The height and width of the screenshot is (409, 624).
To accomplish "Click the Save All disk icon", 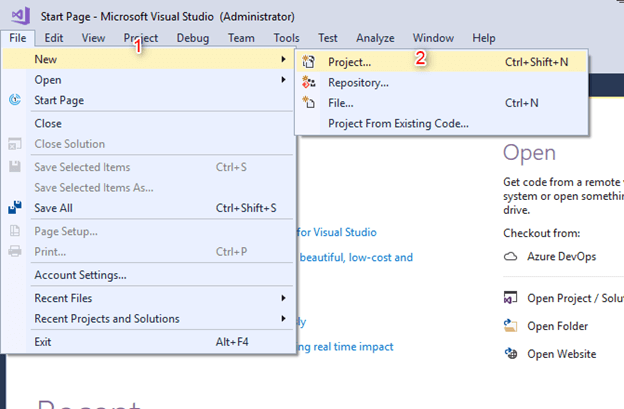I will tap(15, 208).
